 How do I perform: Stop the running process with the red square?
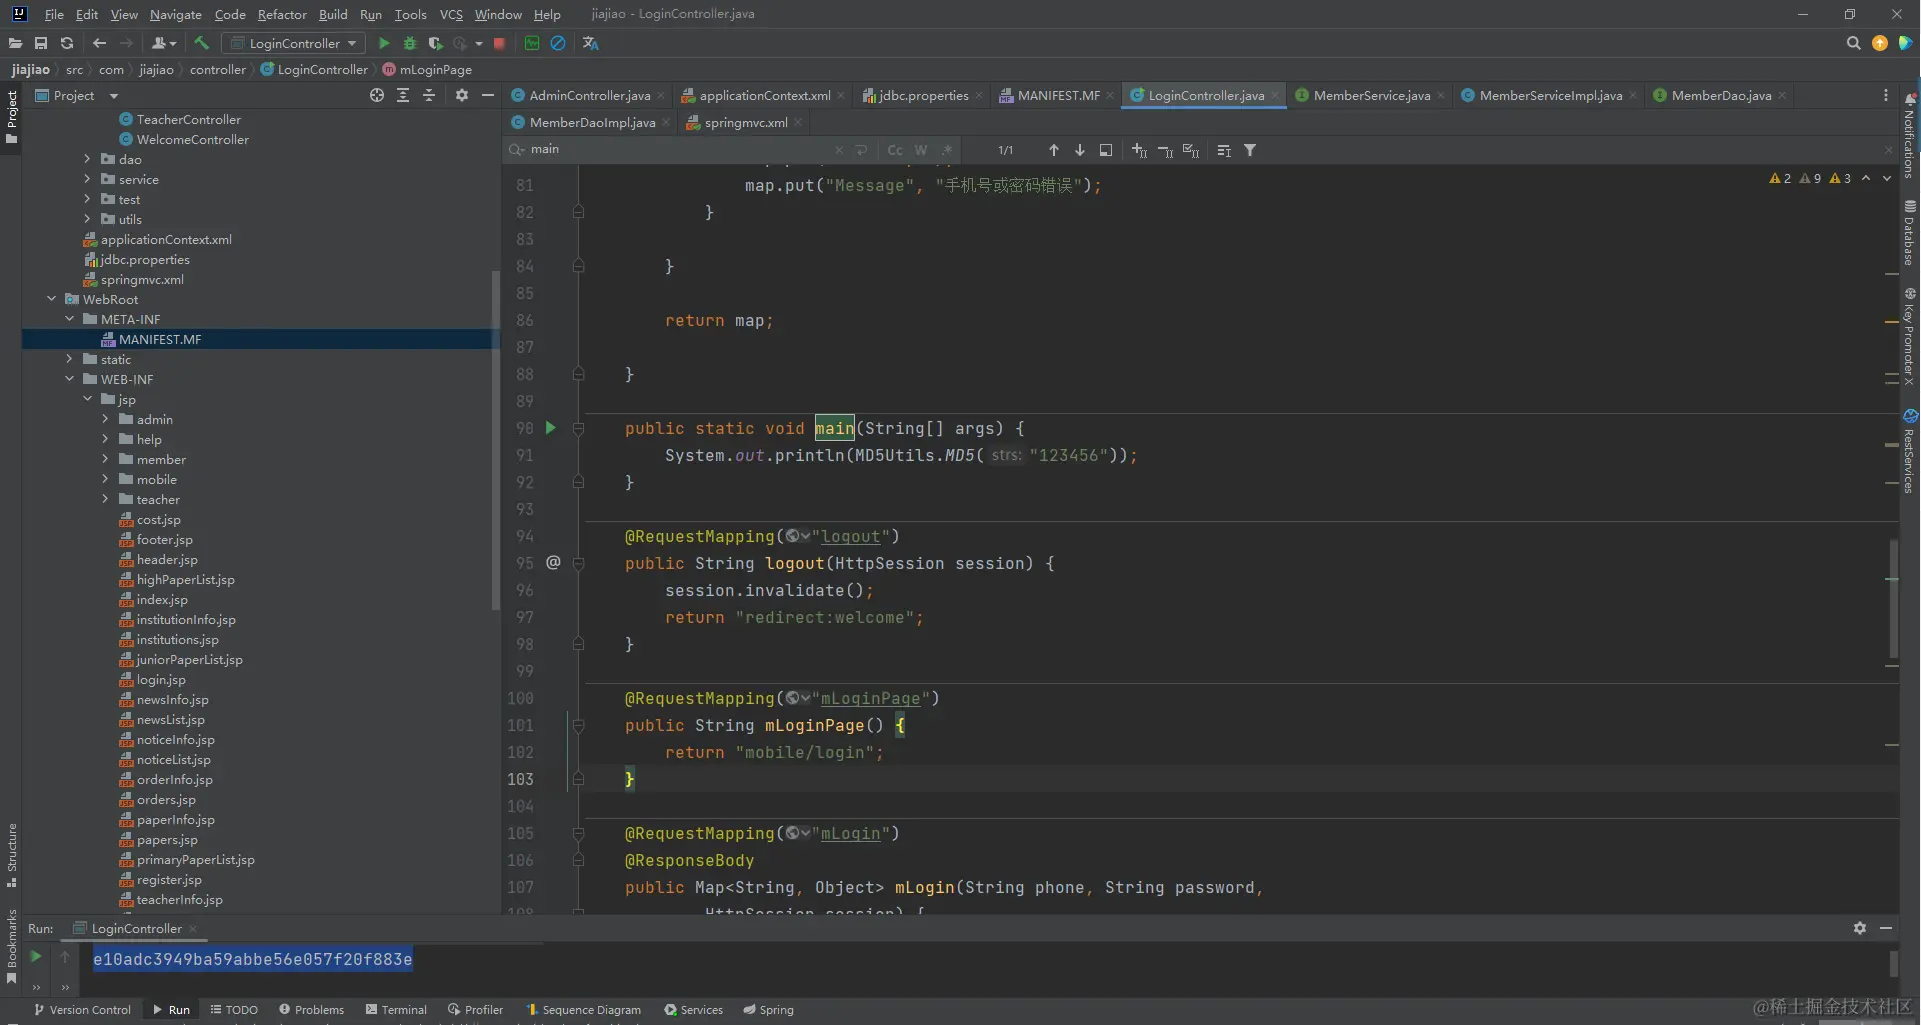[499, 43]
